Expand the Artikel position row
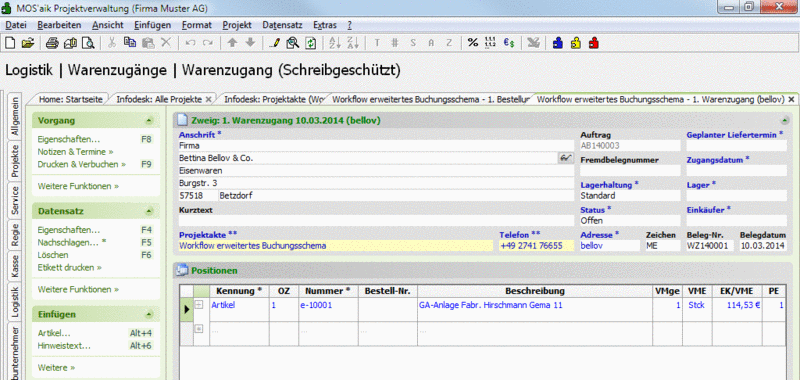This screenshot has height=380, width=800. [199, 305]
